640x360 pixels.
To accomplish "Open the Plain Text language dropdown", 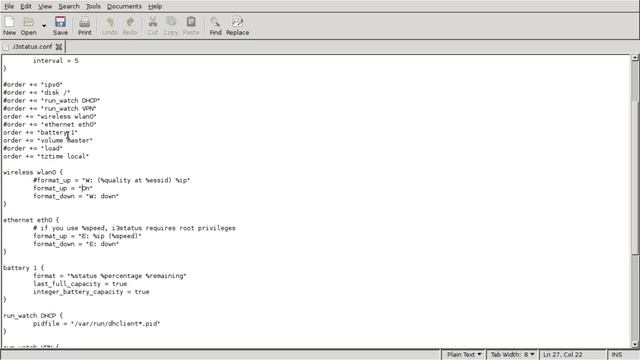I will pos(464,354).
